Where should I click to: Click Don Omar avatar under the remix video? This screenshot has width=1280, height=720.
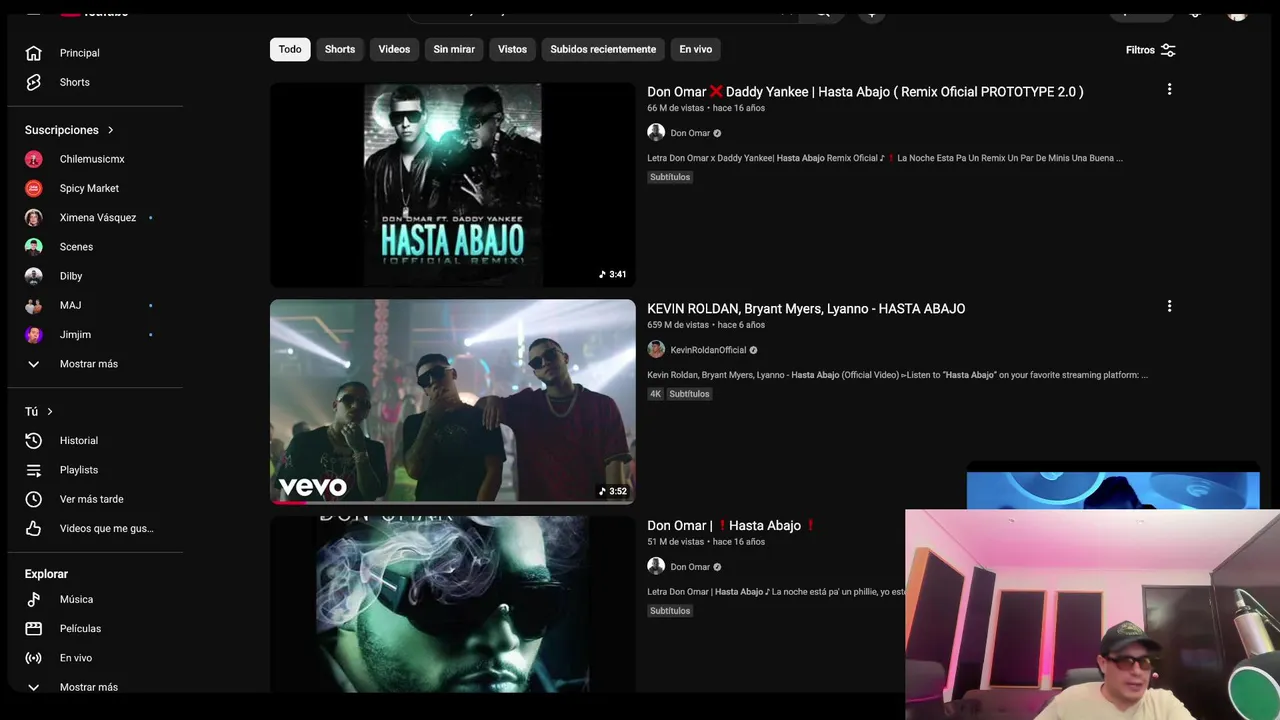click(656, 133)
